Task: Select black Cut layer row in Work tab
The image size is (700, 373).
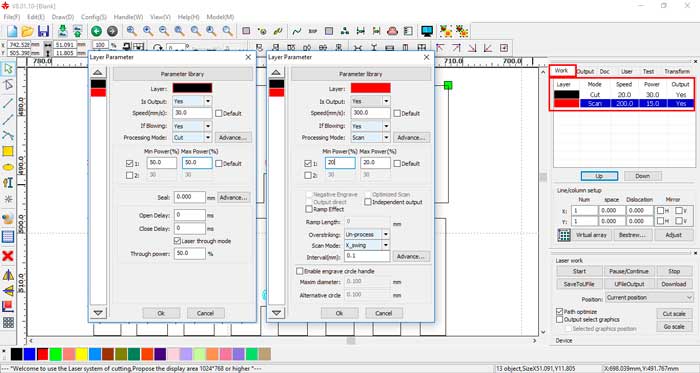Action: pos(624,95)
